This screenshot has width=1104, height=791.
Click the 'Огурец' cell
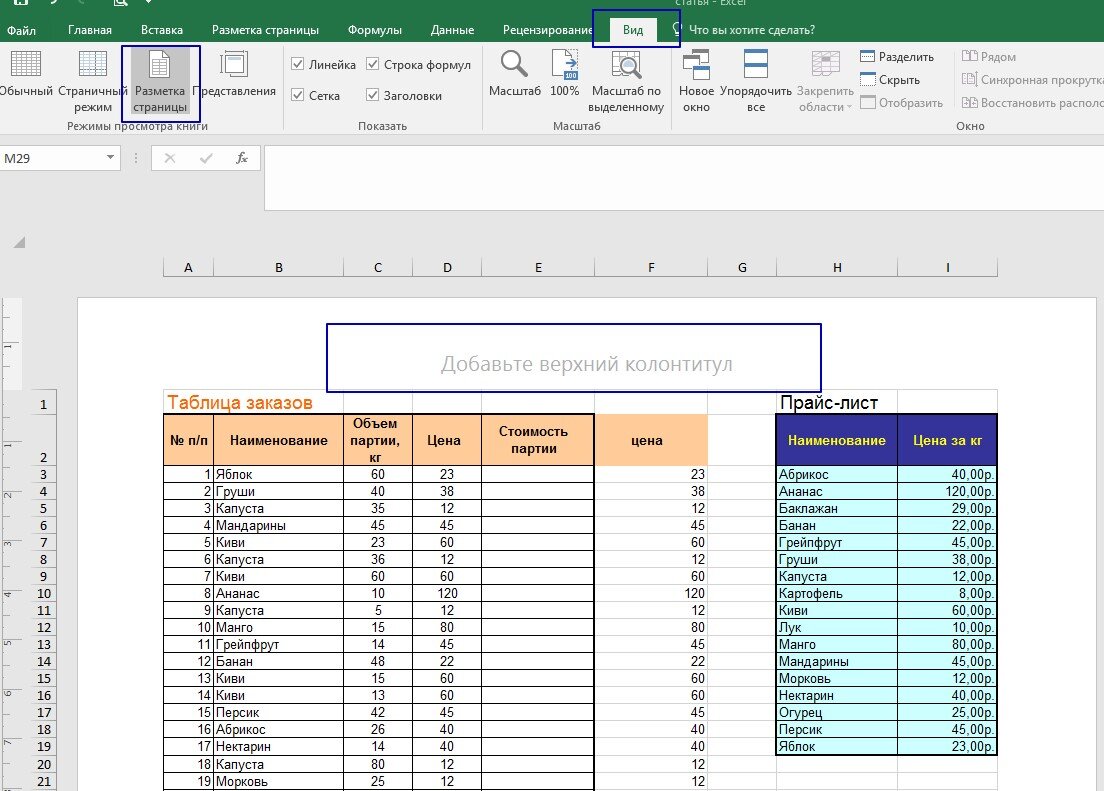point(837,712)
